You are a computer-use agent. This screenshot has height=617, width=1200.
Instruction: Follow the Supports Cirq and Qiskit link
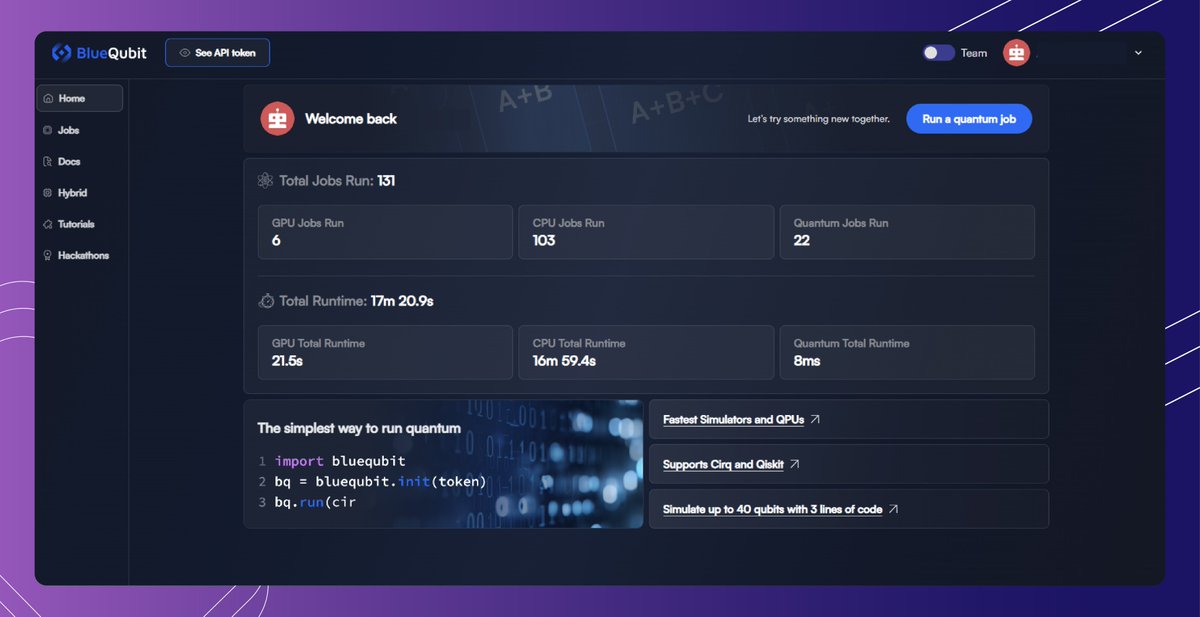point(723,464)
